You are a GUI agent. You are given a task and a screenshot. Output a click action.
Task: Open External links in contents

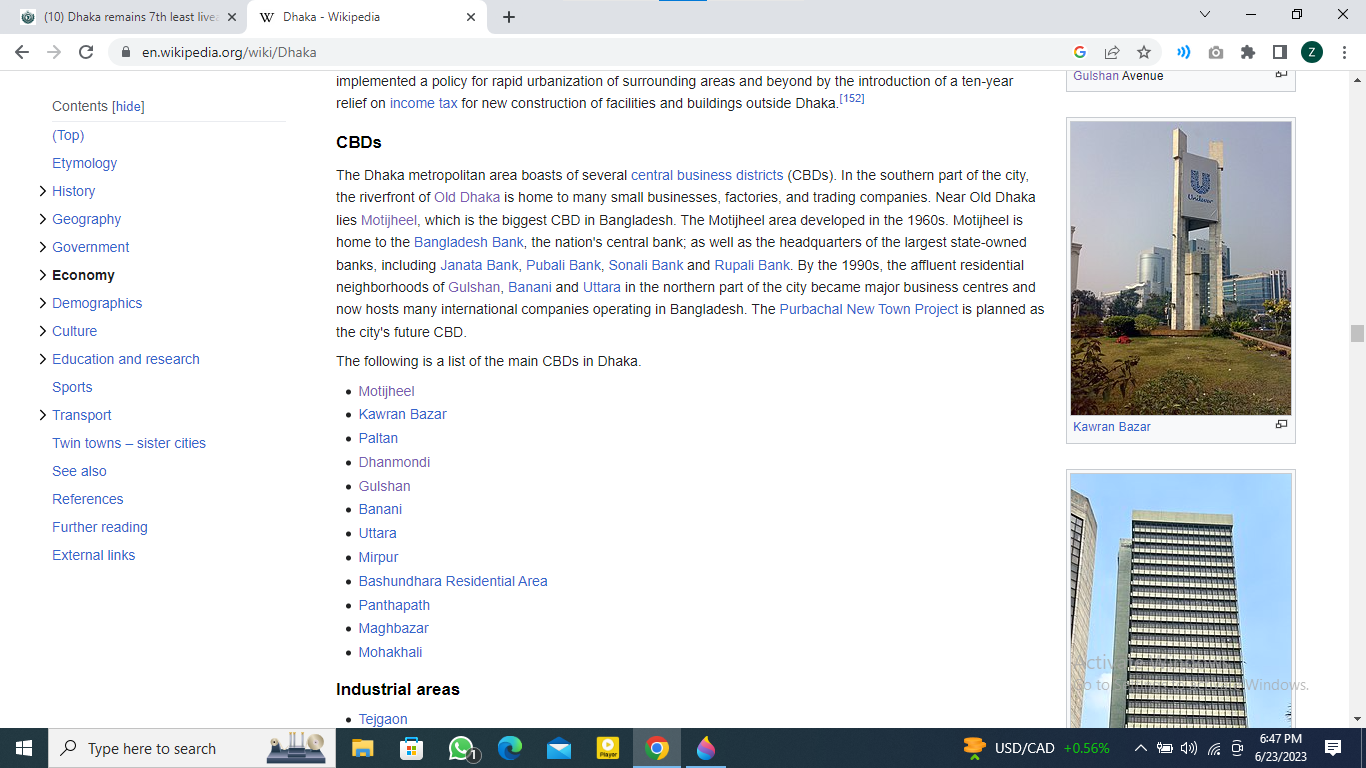(x=94, y=555)
